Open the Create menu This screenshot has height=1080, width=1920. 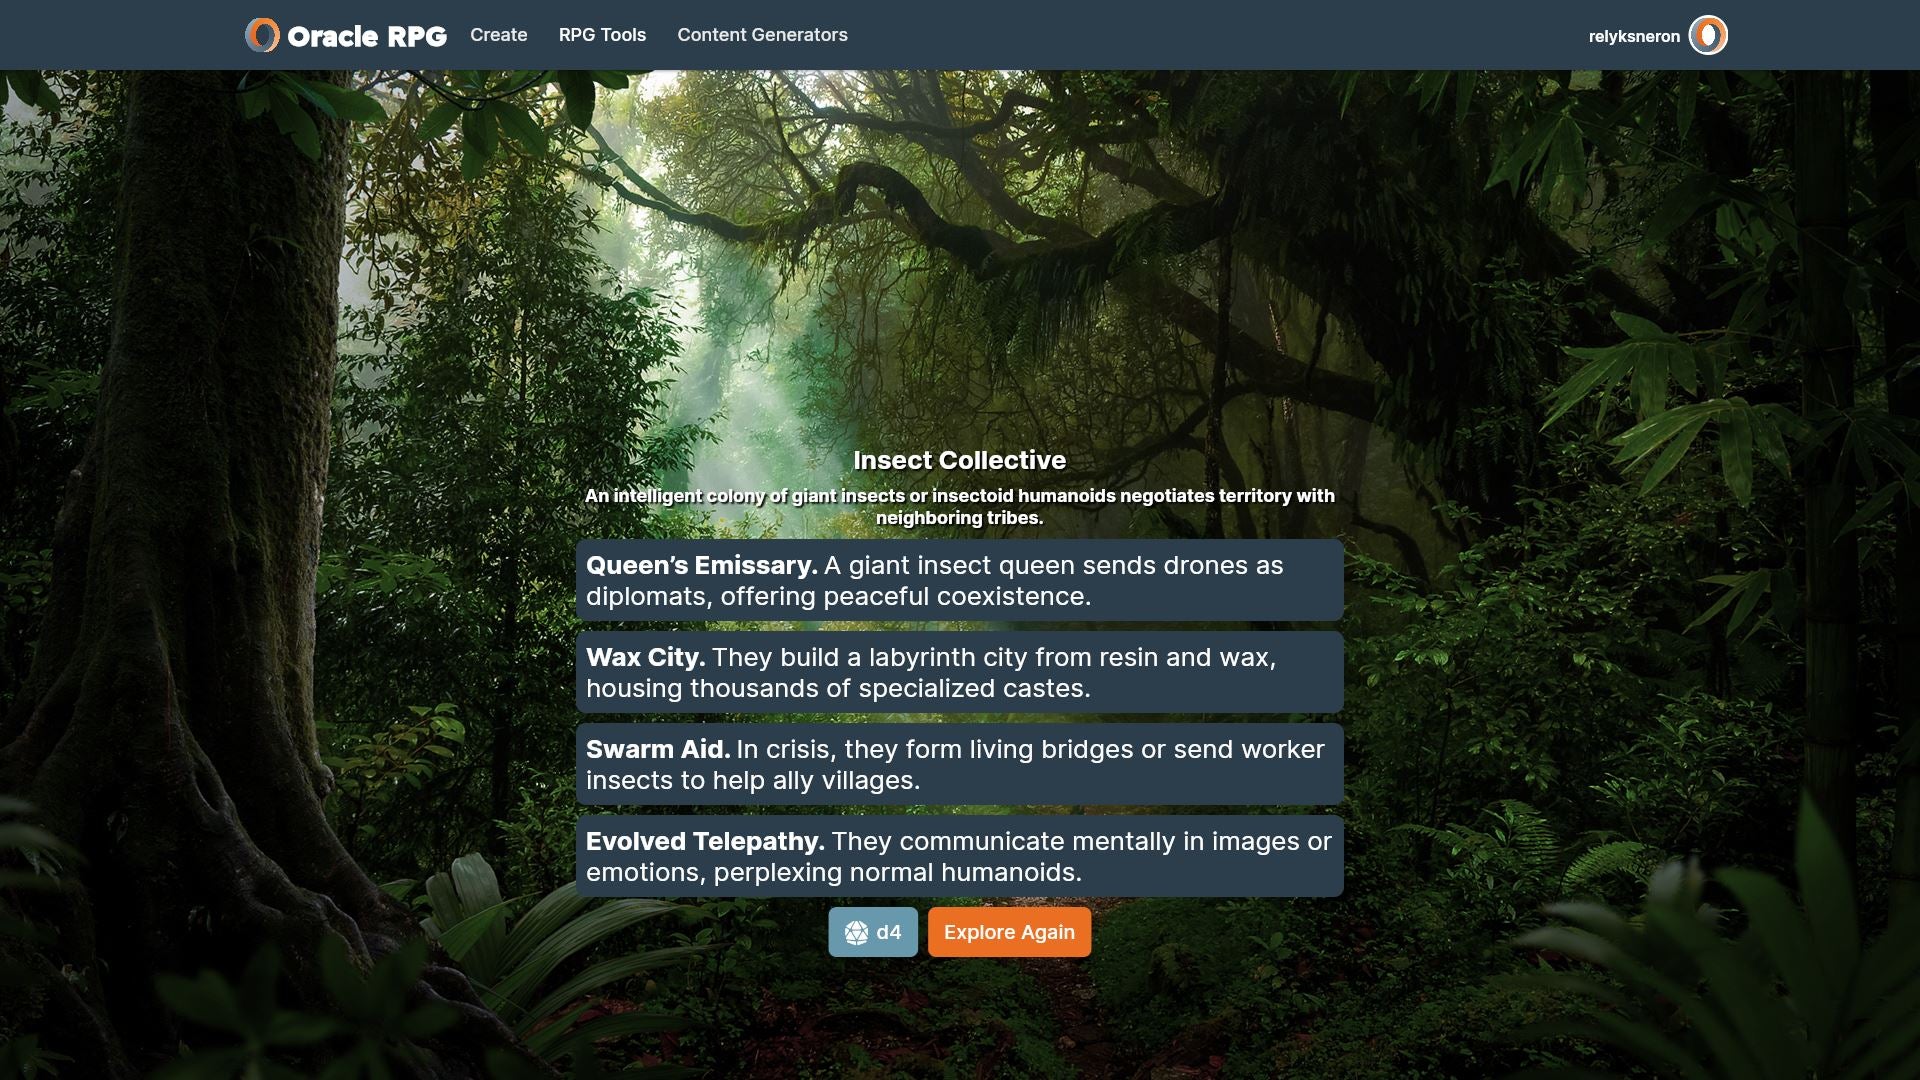498,35
